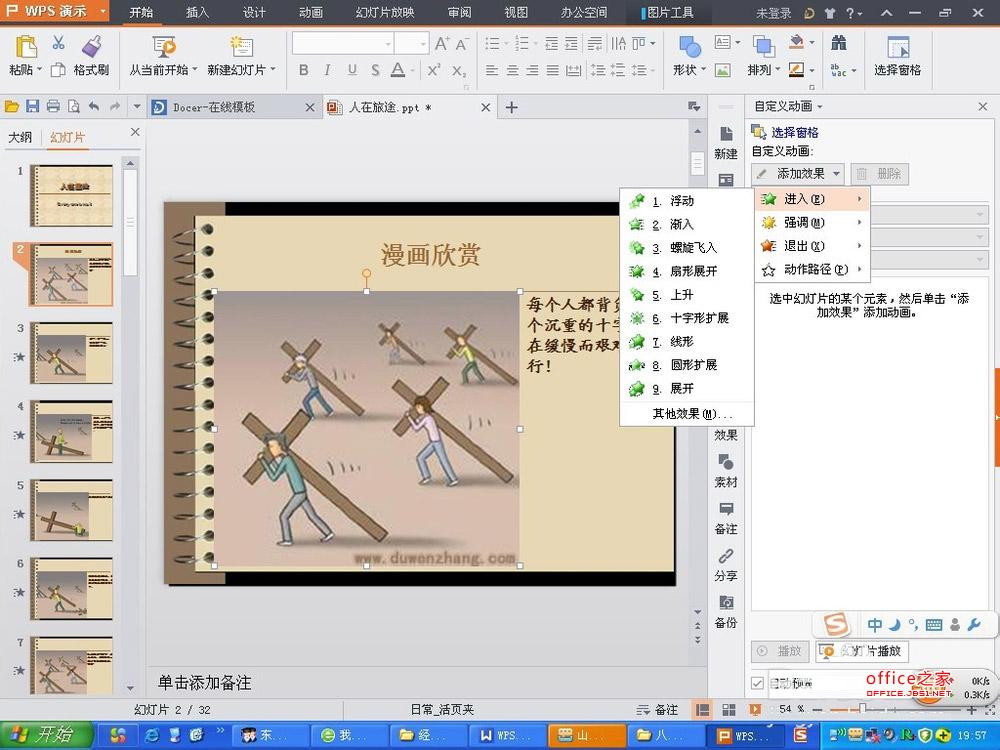Open the Selection Pane from ribbon
The image size is (1000, 750).
pos(897,56)
